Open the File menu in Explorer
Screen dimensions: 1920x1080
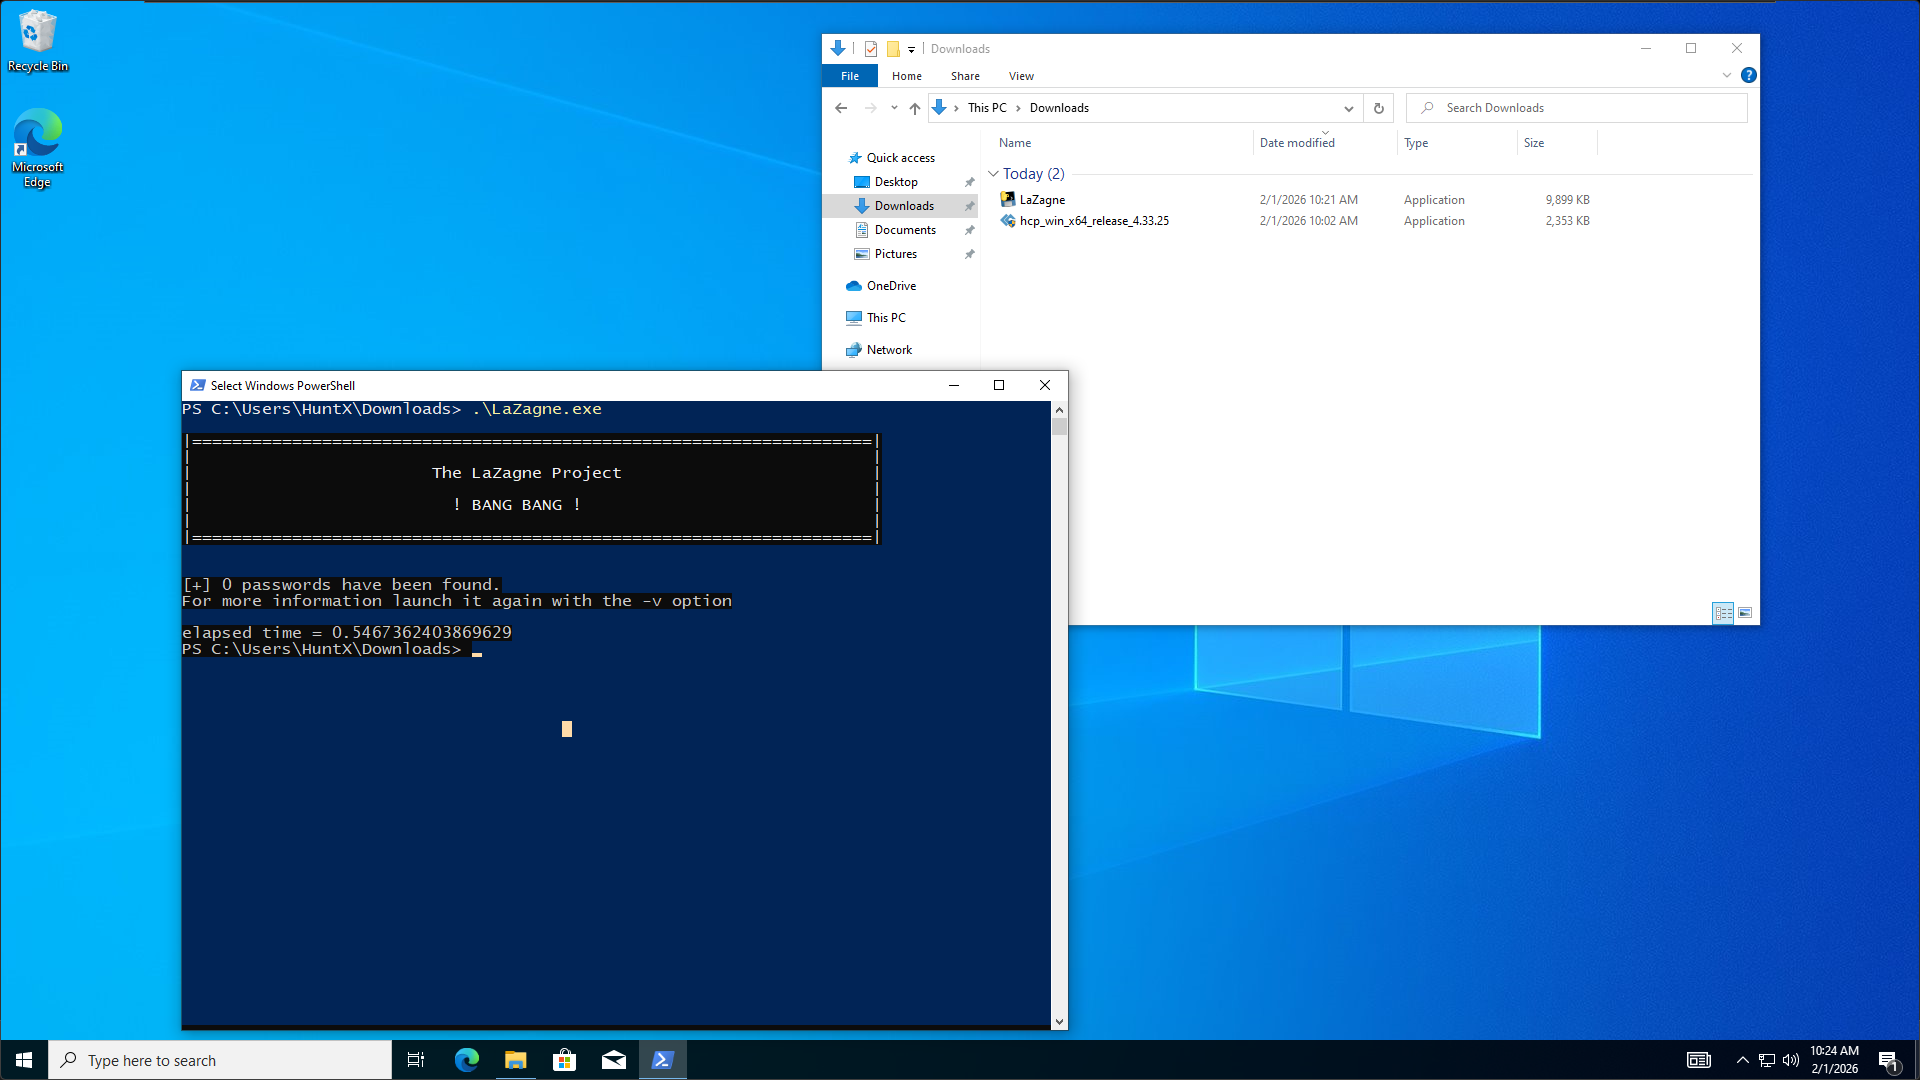[x=850, y=76]
